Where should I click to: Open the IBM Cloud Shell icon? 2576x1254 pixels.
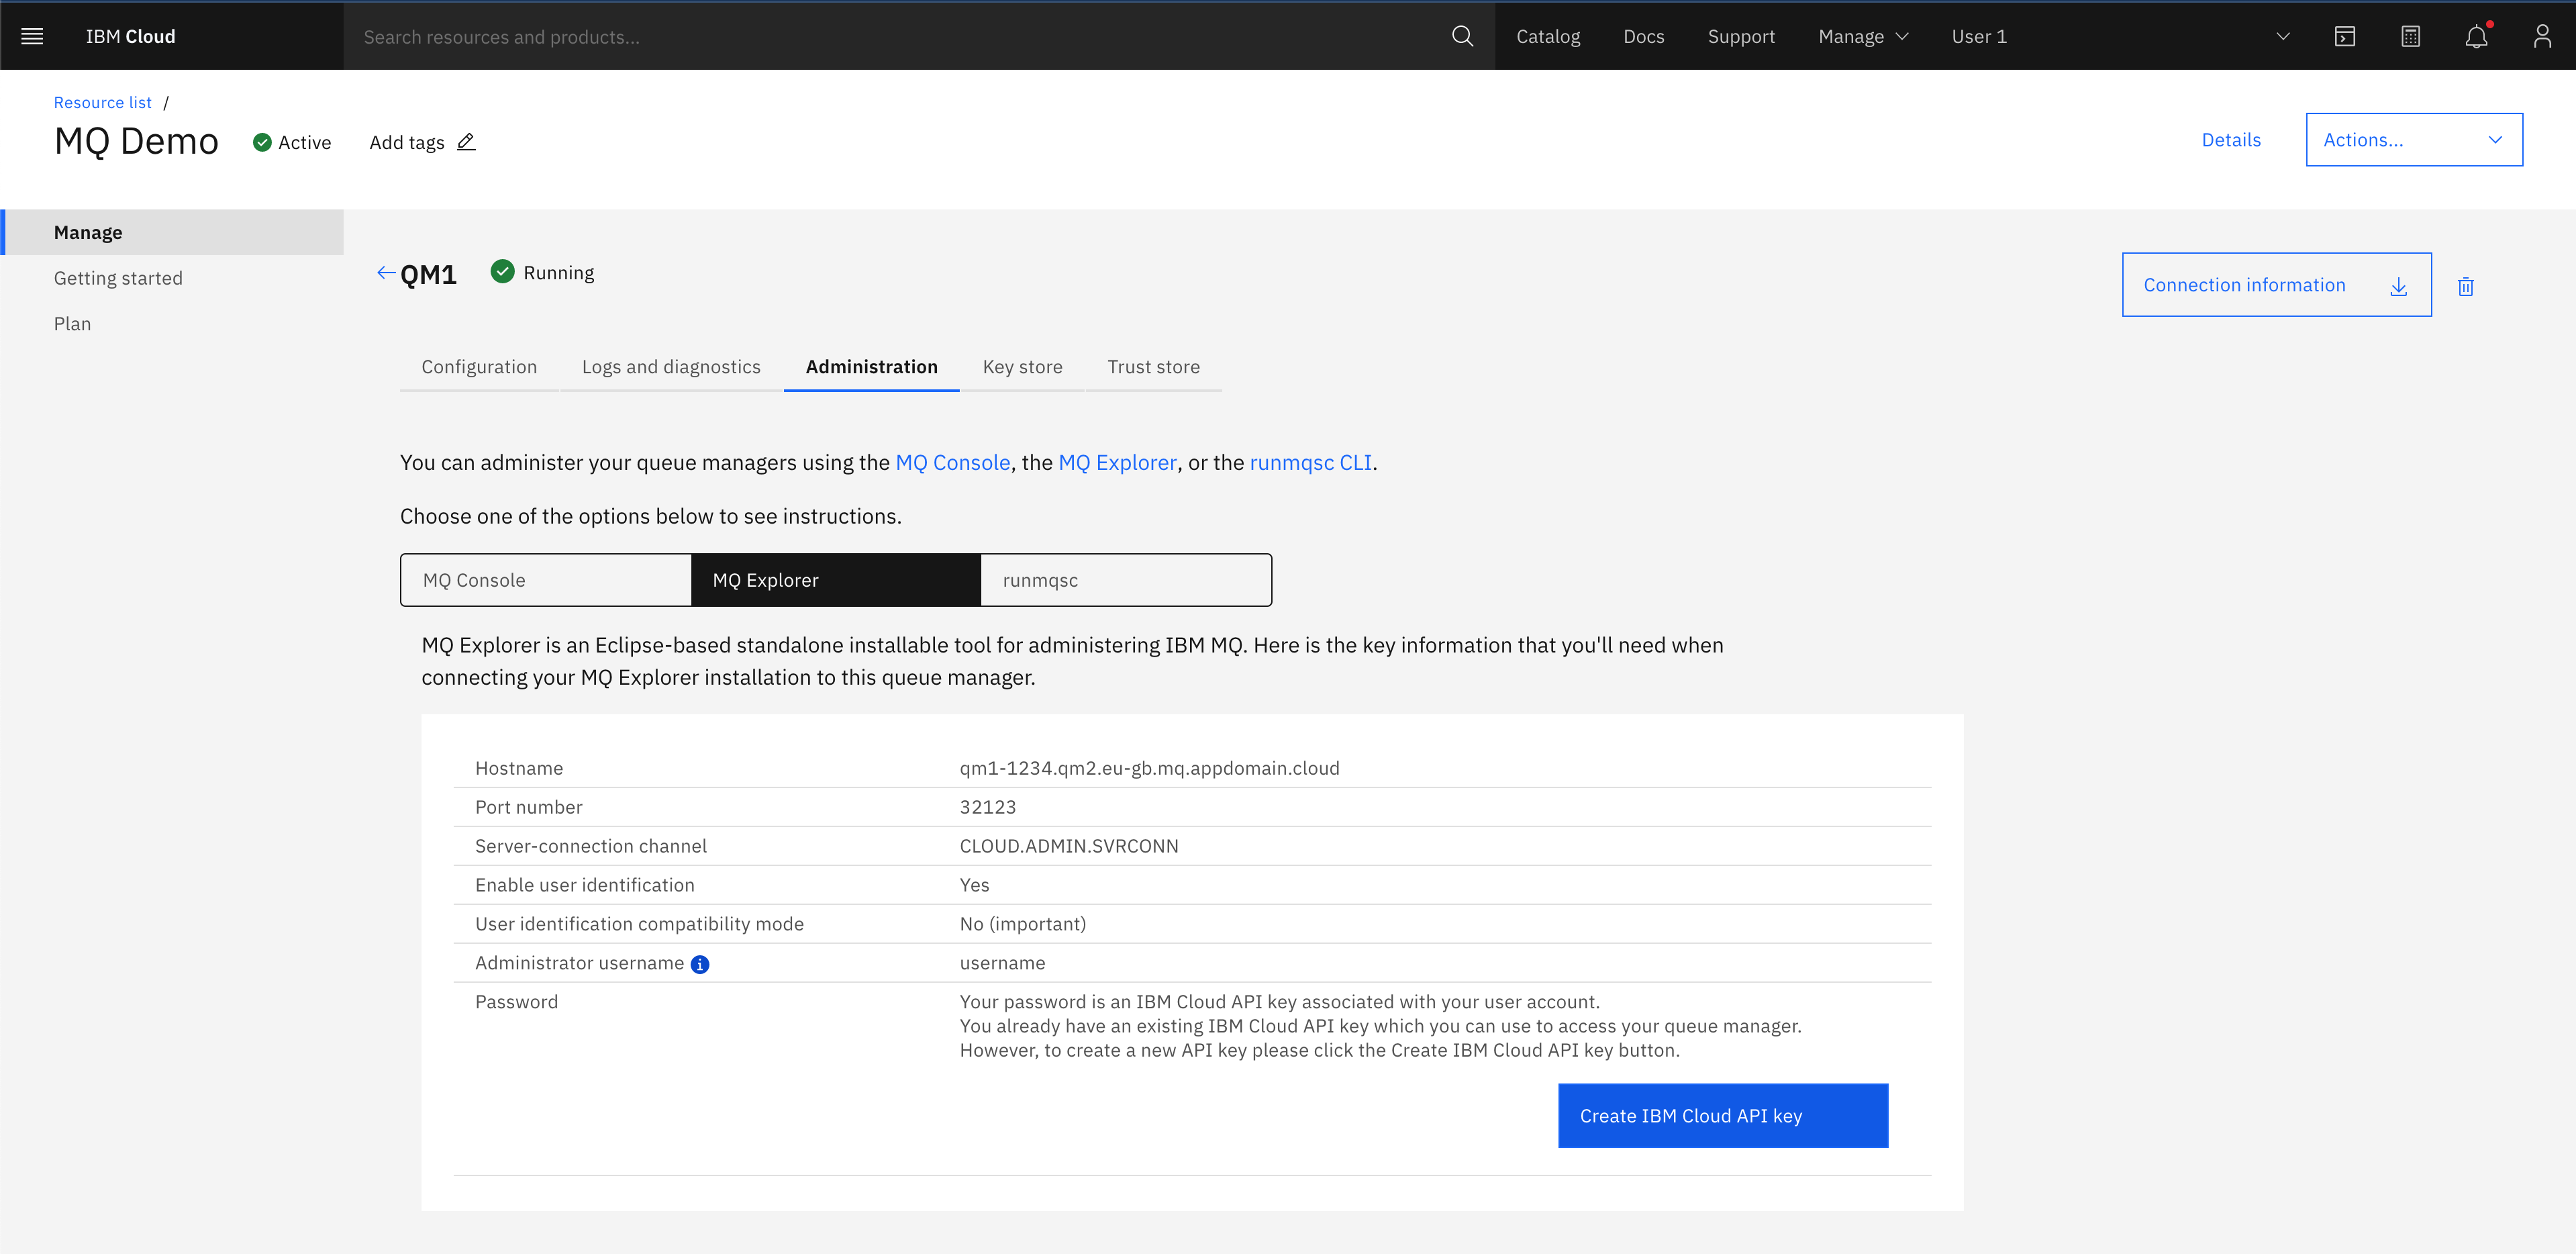2345,37
